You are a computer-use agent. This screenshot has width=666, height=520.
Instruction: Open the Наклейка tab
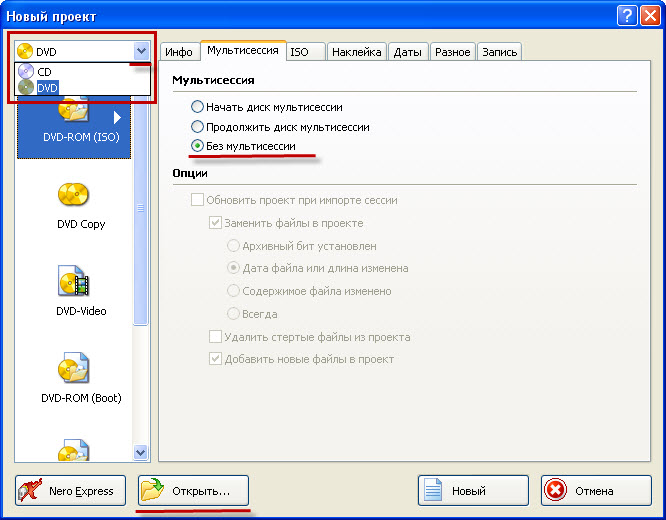coord(357,52)
